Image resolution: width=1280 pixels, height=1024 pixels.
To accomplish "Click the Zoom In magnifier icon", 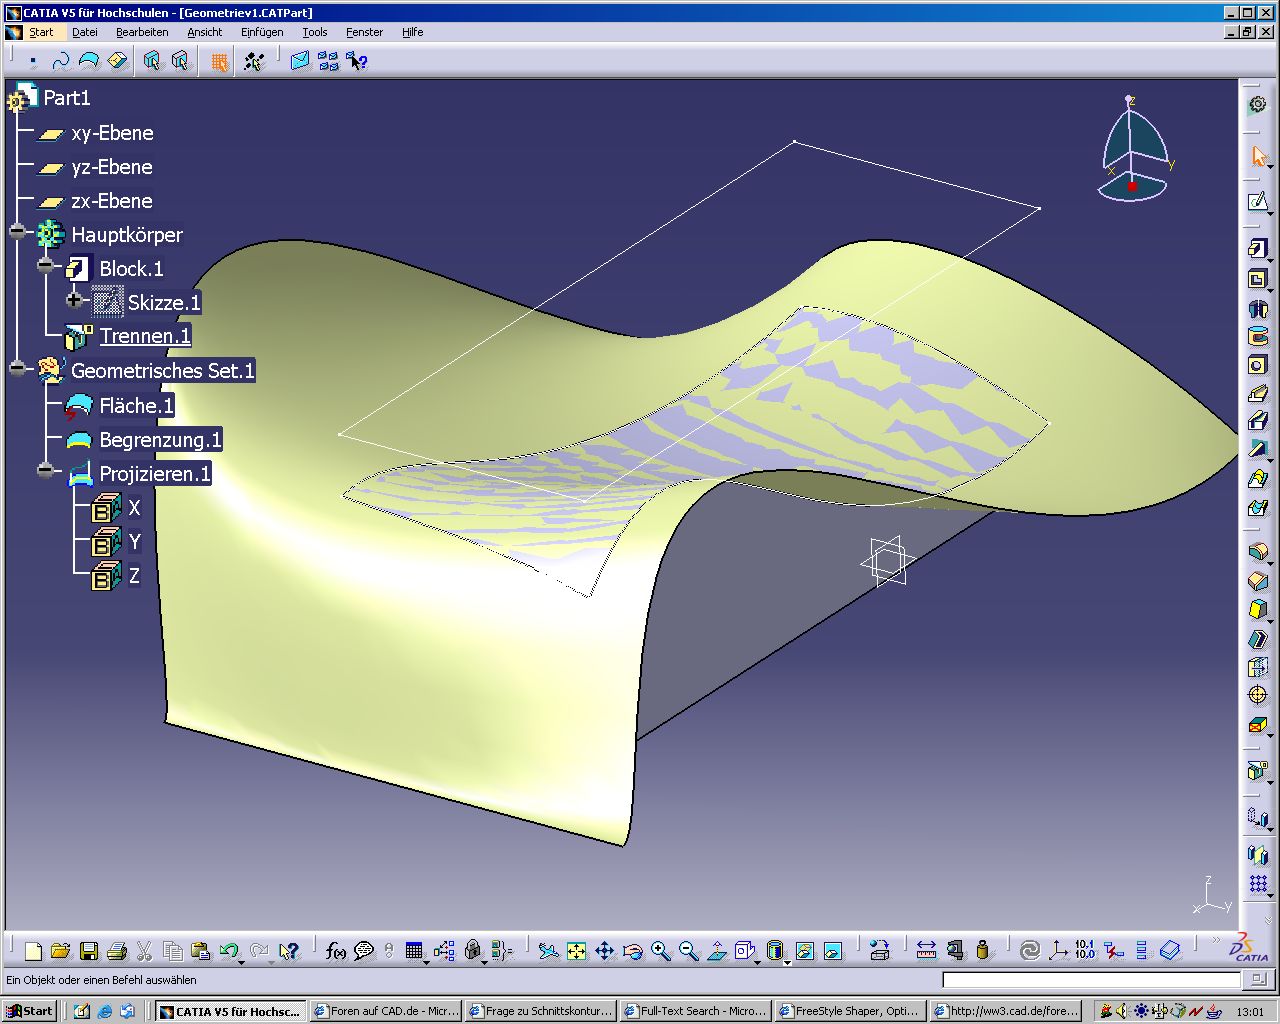I will coord(661,951).
